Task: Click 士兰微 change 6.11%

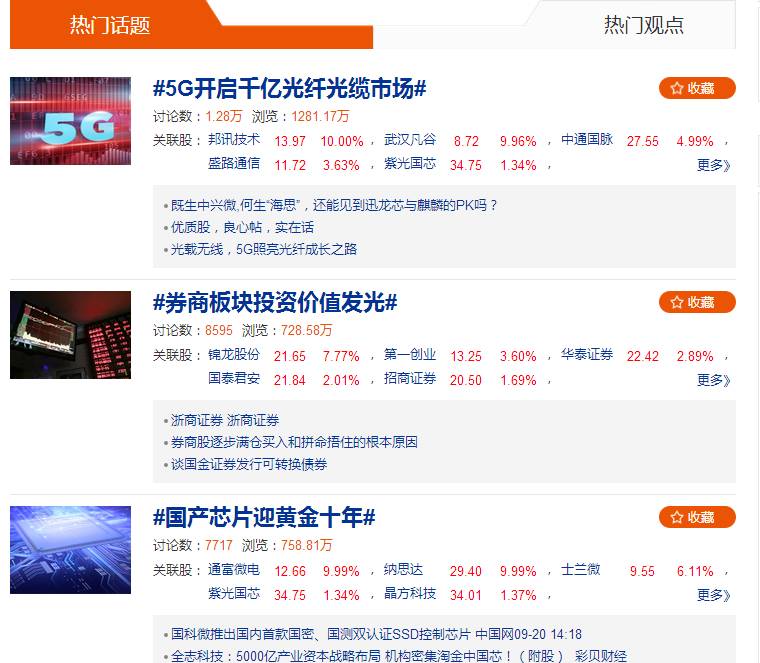Action: click(x=695, y=571)
